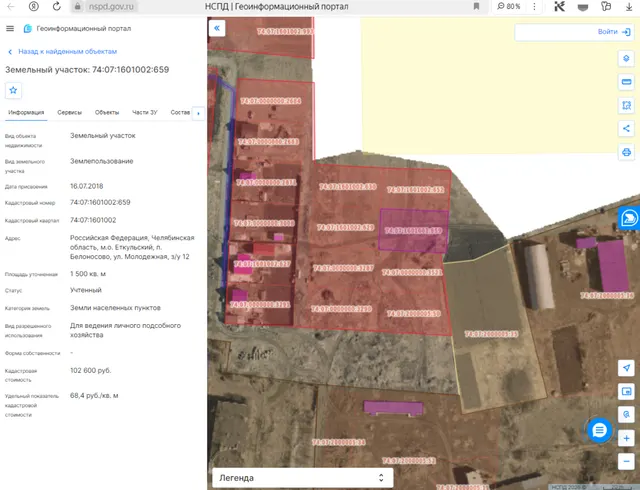Click the cadastral quarter 74:07:1601002 value
This screenshot has height=490, width=640.
[x=93, y=220]
